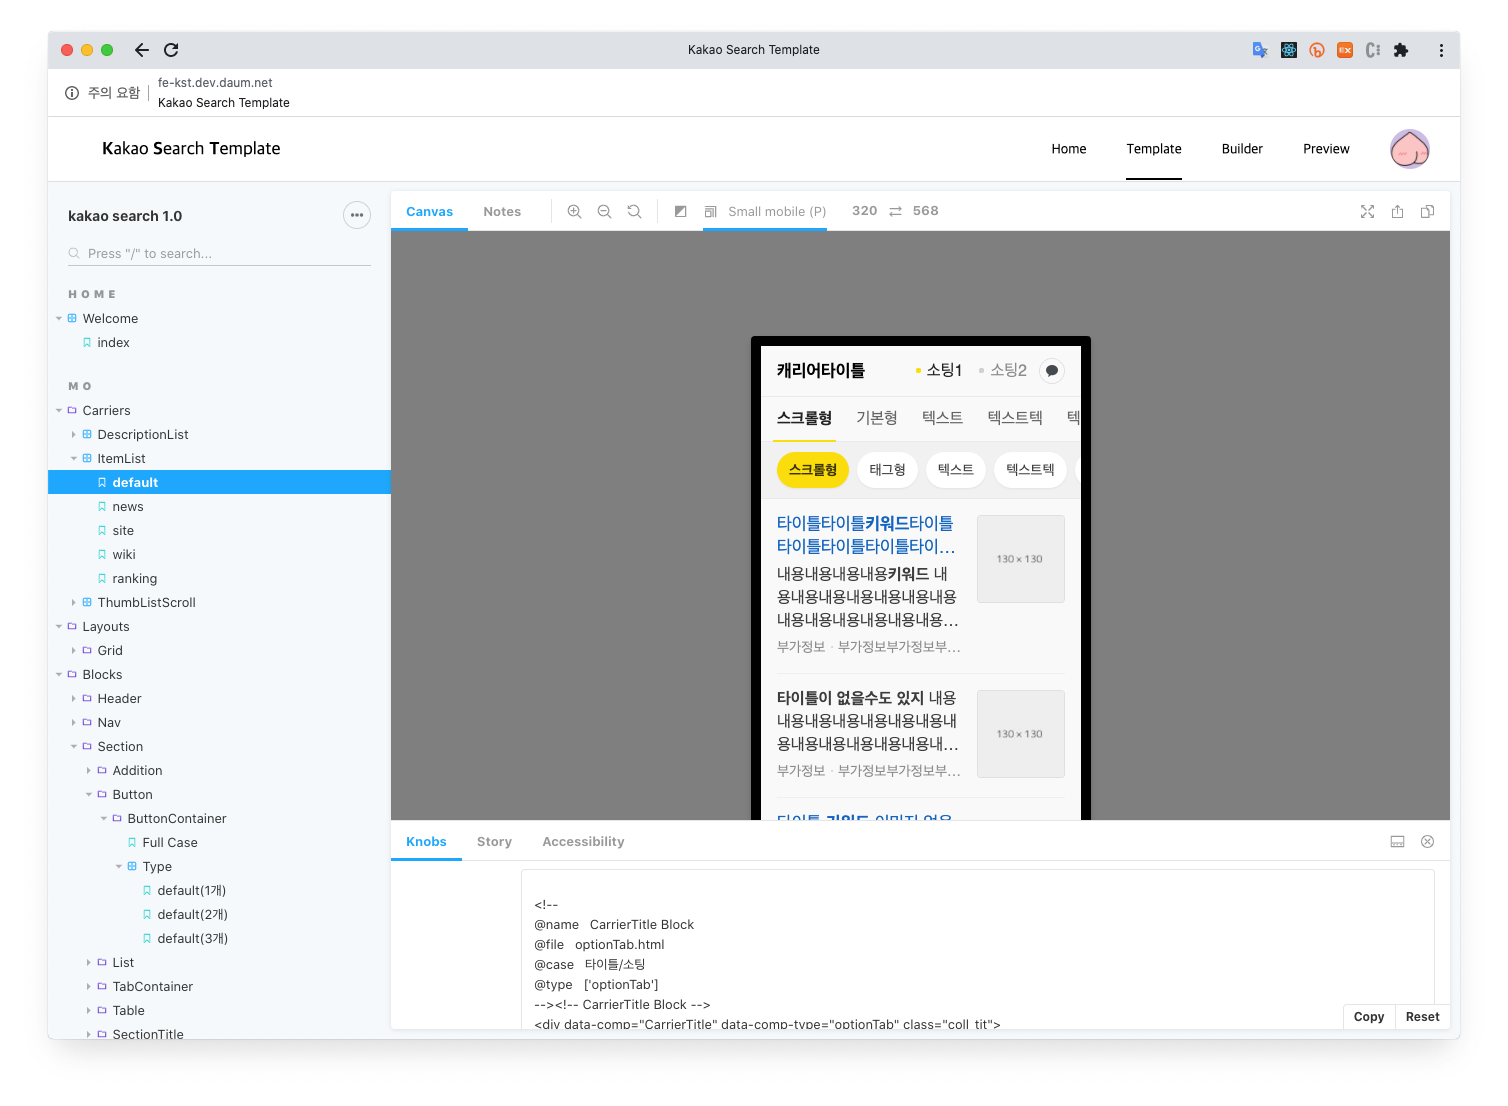Toggle the 텍스트텍 pill chip
Screen dimensions: 1508x1106
coord(1030,470)
